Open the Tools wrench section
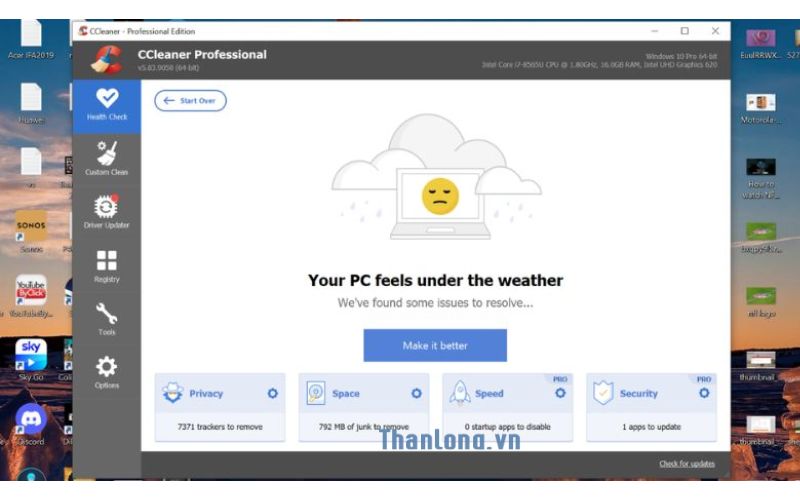This screenshot has height=500, width=800. [106, 319]
